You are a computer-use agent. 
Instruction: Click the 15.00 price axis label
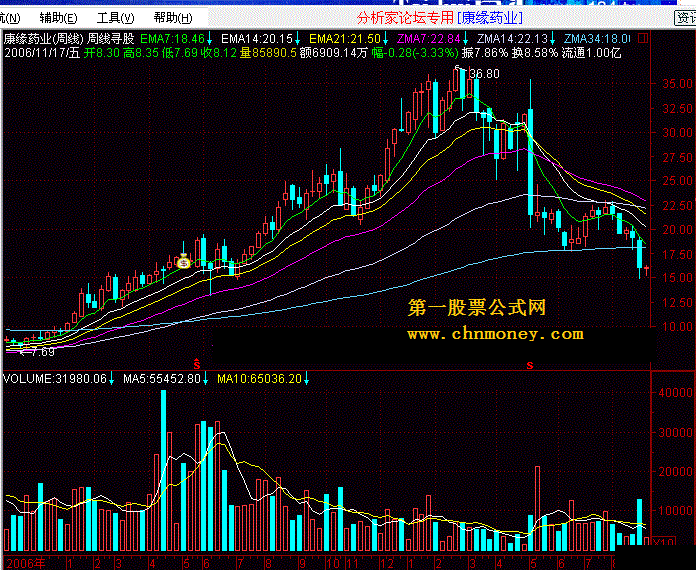678,277
